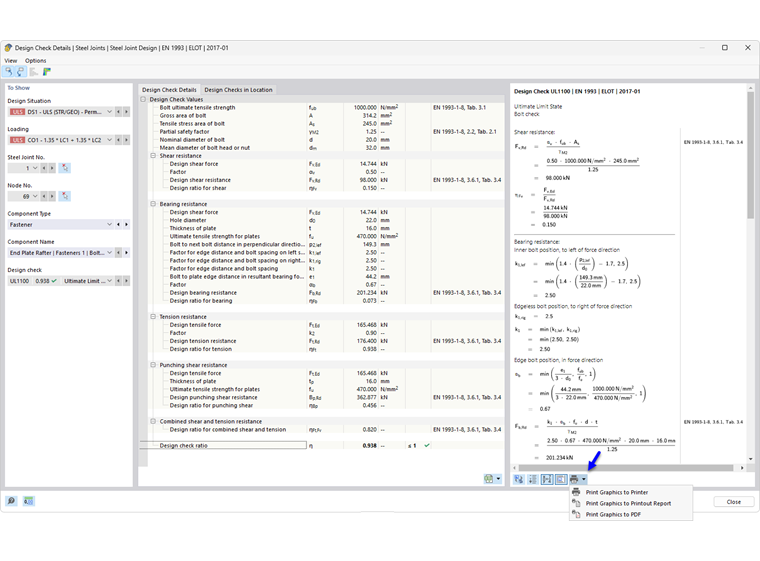Toggle the zoom-window icon in the formula toolbar
Screen dimensions: 760x561
pyautogui.click(x=561, y=479)
